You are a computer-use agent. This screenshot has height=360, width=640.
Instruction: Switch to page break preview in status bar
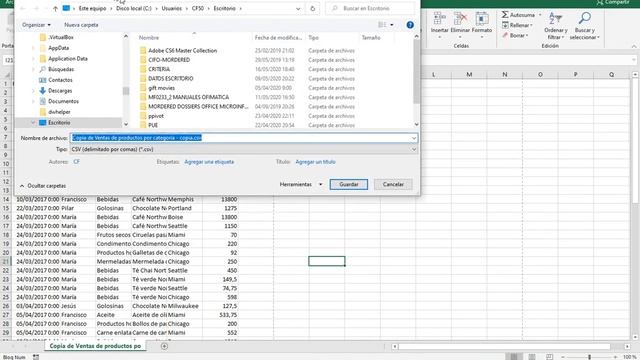pyautogui.click(x=550, y=357)
